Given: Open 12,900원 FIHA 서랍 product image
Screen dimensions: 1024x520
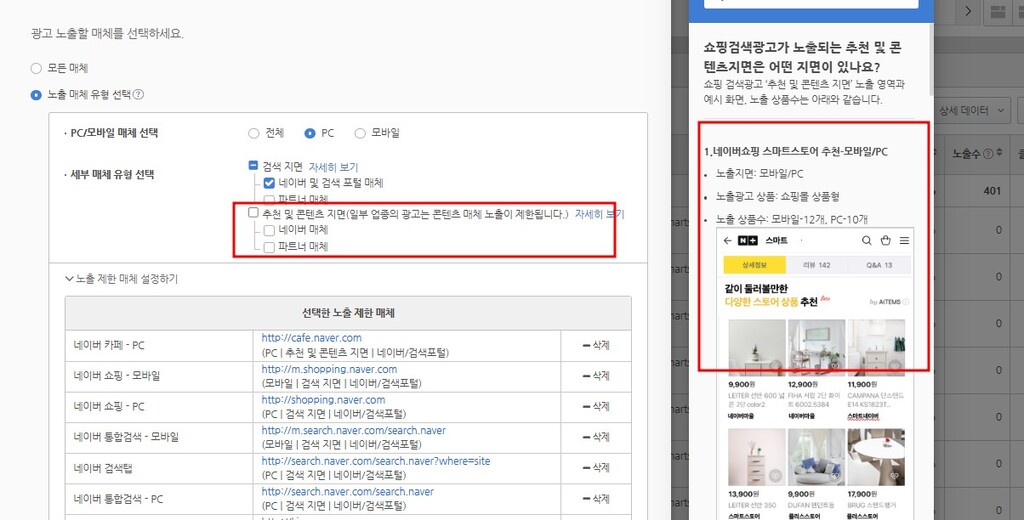Looking at the screenshot, I should click(816, 347).
